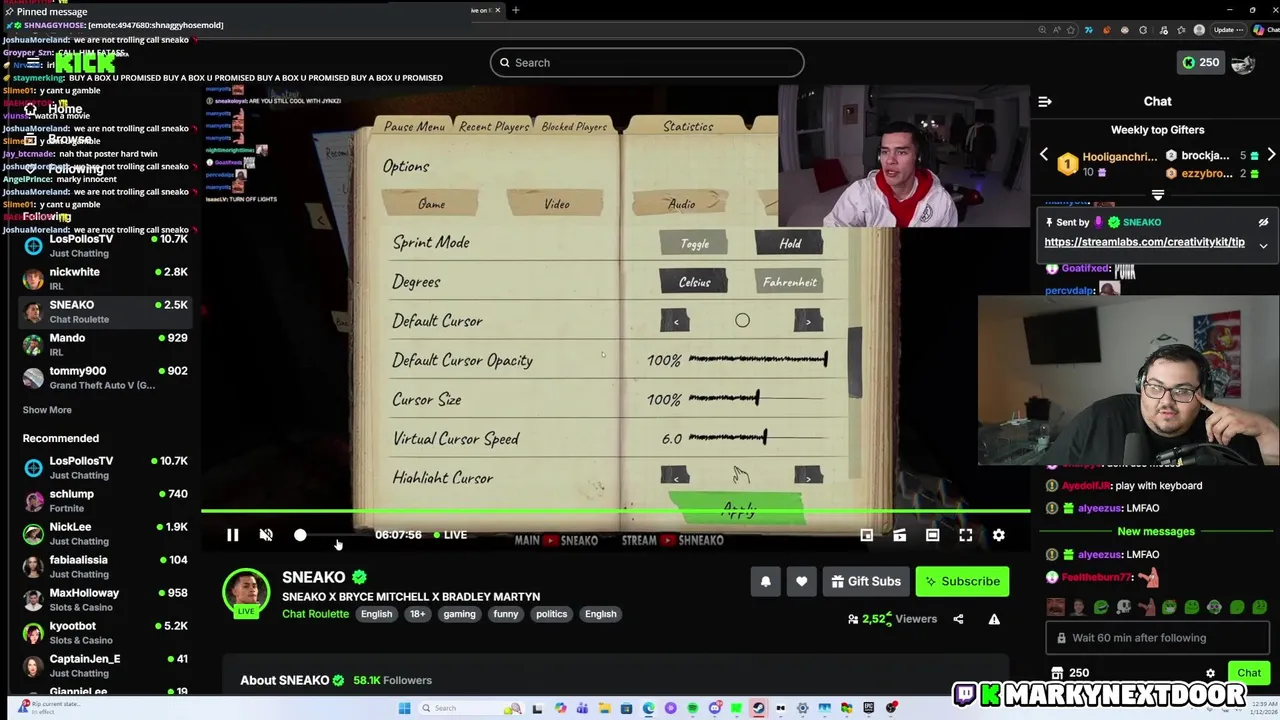Pause the live stream video
The height and width of the screenshot is (720, 1280).
pos(232,535)
